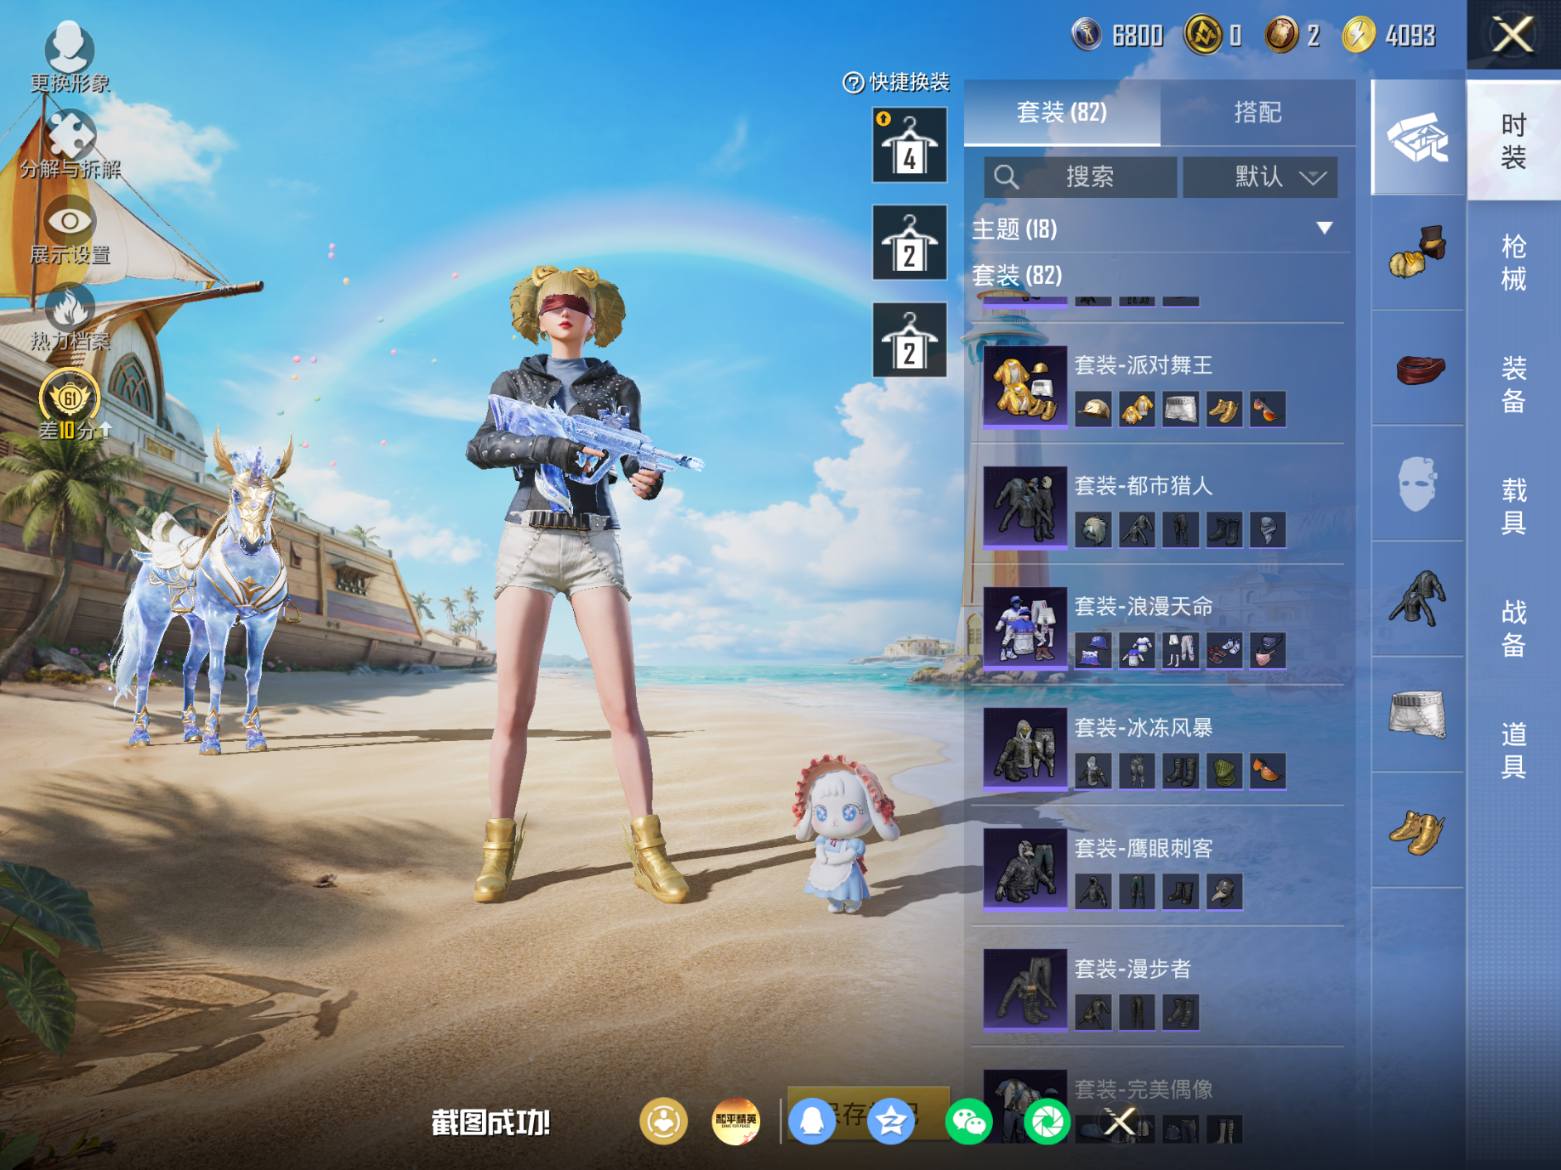Open the 分解与拆解 puzzle icon
Image resolution: width=1561 pixels, height=1170 pixels.
[70, 134]
